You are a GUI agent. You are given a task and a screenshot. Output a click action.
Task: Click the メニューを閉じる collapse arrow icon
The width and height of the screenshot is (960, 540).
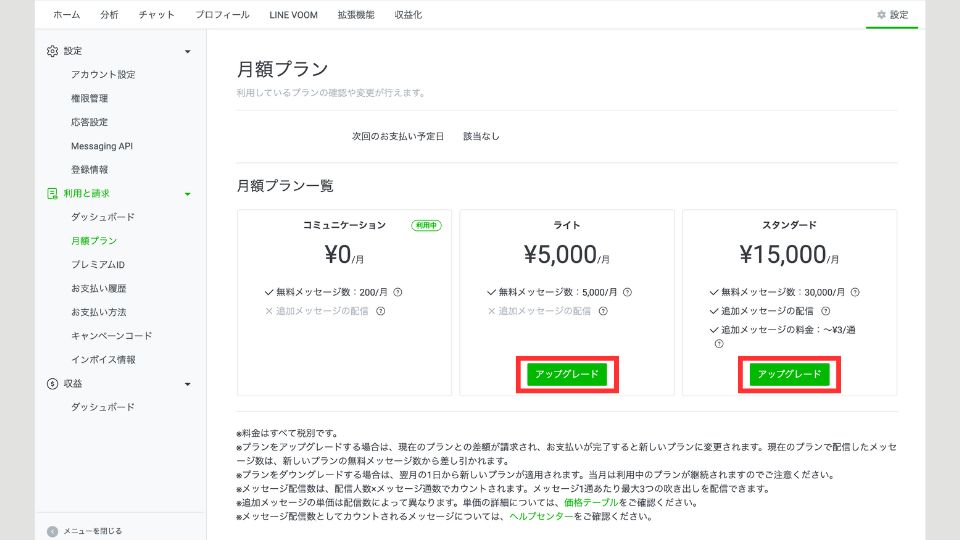click(52, 531)
